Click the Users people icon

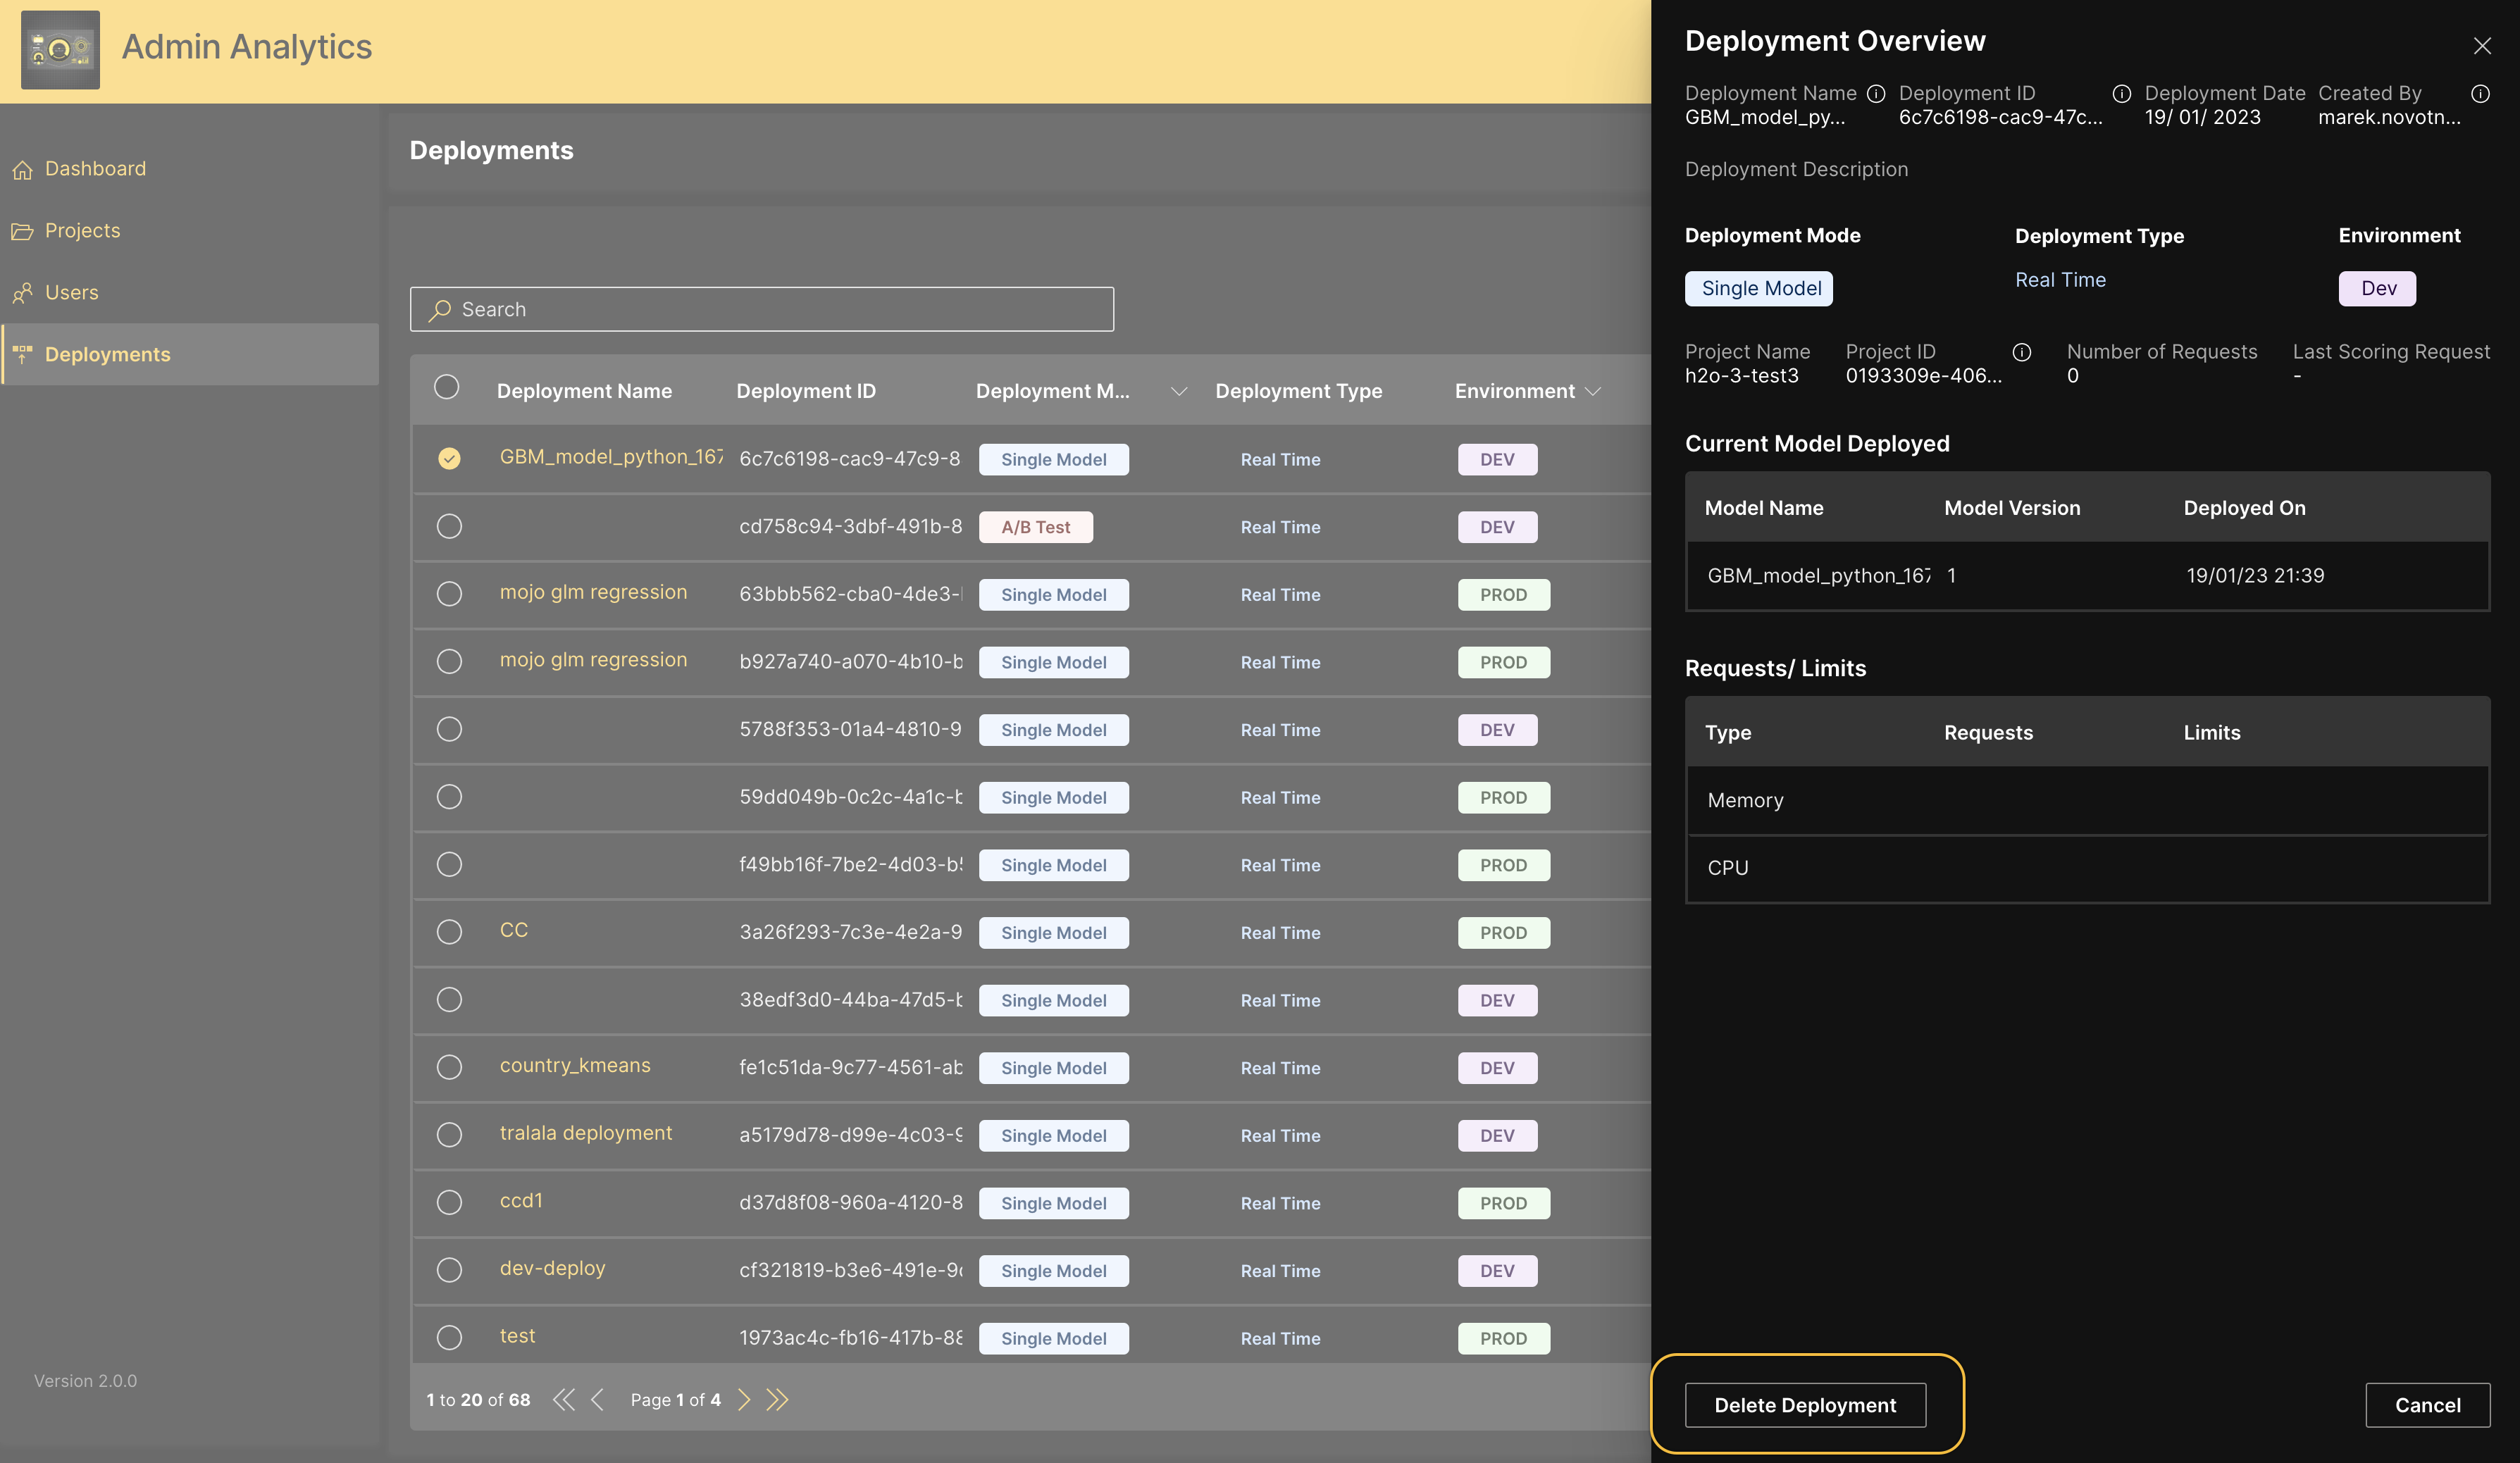click(x=23, y=292)
